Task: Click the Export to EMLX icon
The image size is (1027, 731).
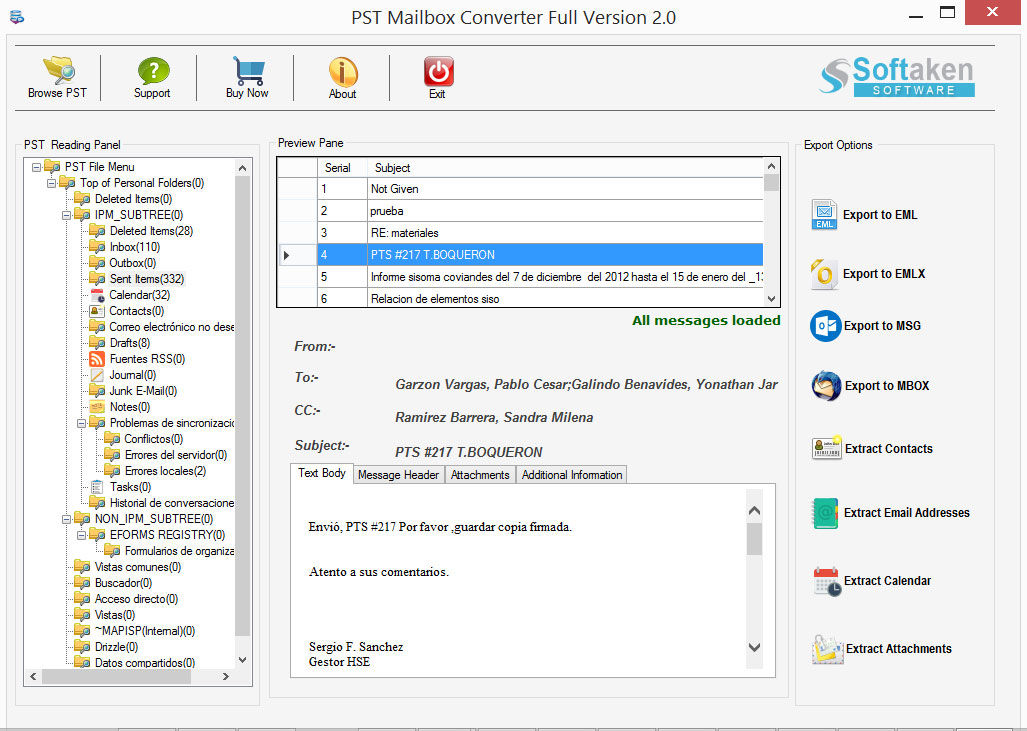Action: pos(824,274)
